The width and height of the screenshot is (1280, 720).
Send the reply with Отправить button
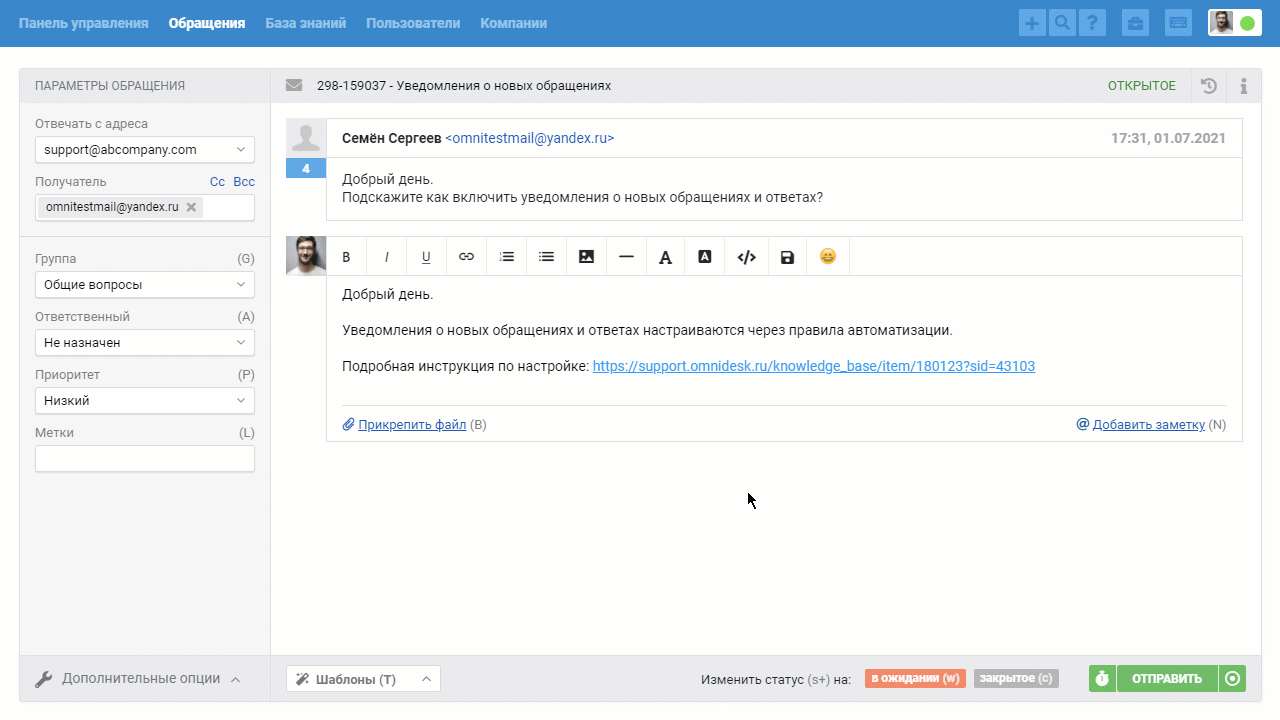pos(1167,679)
